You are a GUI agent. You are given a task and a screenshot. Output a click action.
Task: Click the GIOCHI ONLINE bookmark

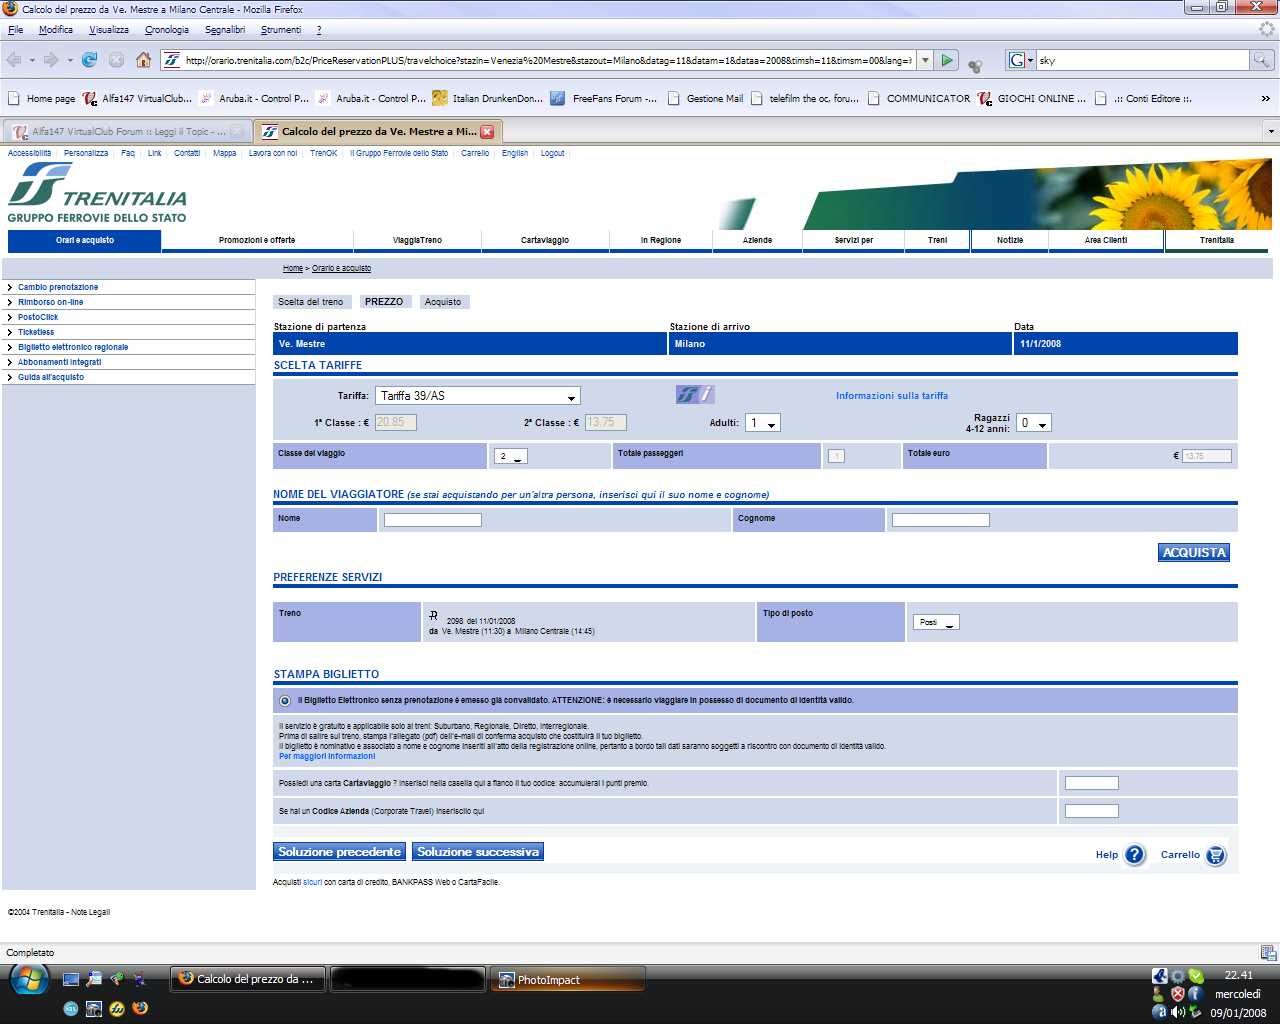click(1031, 98)
